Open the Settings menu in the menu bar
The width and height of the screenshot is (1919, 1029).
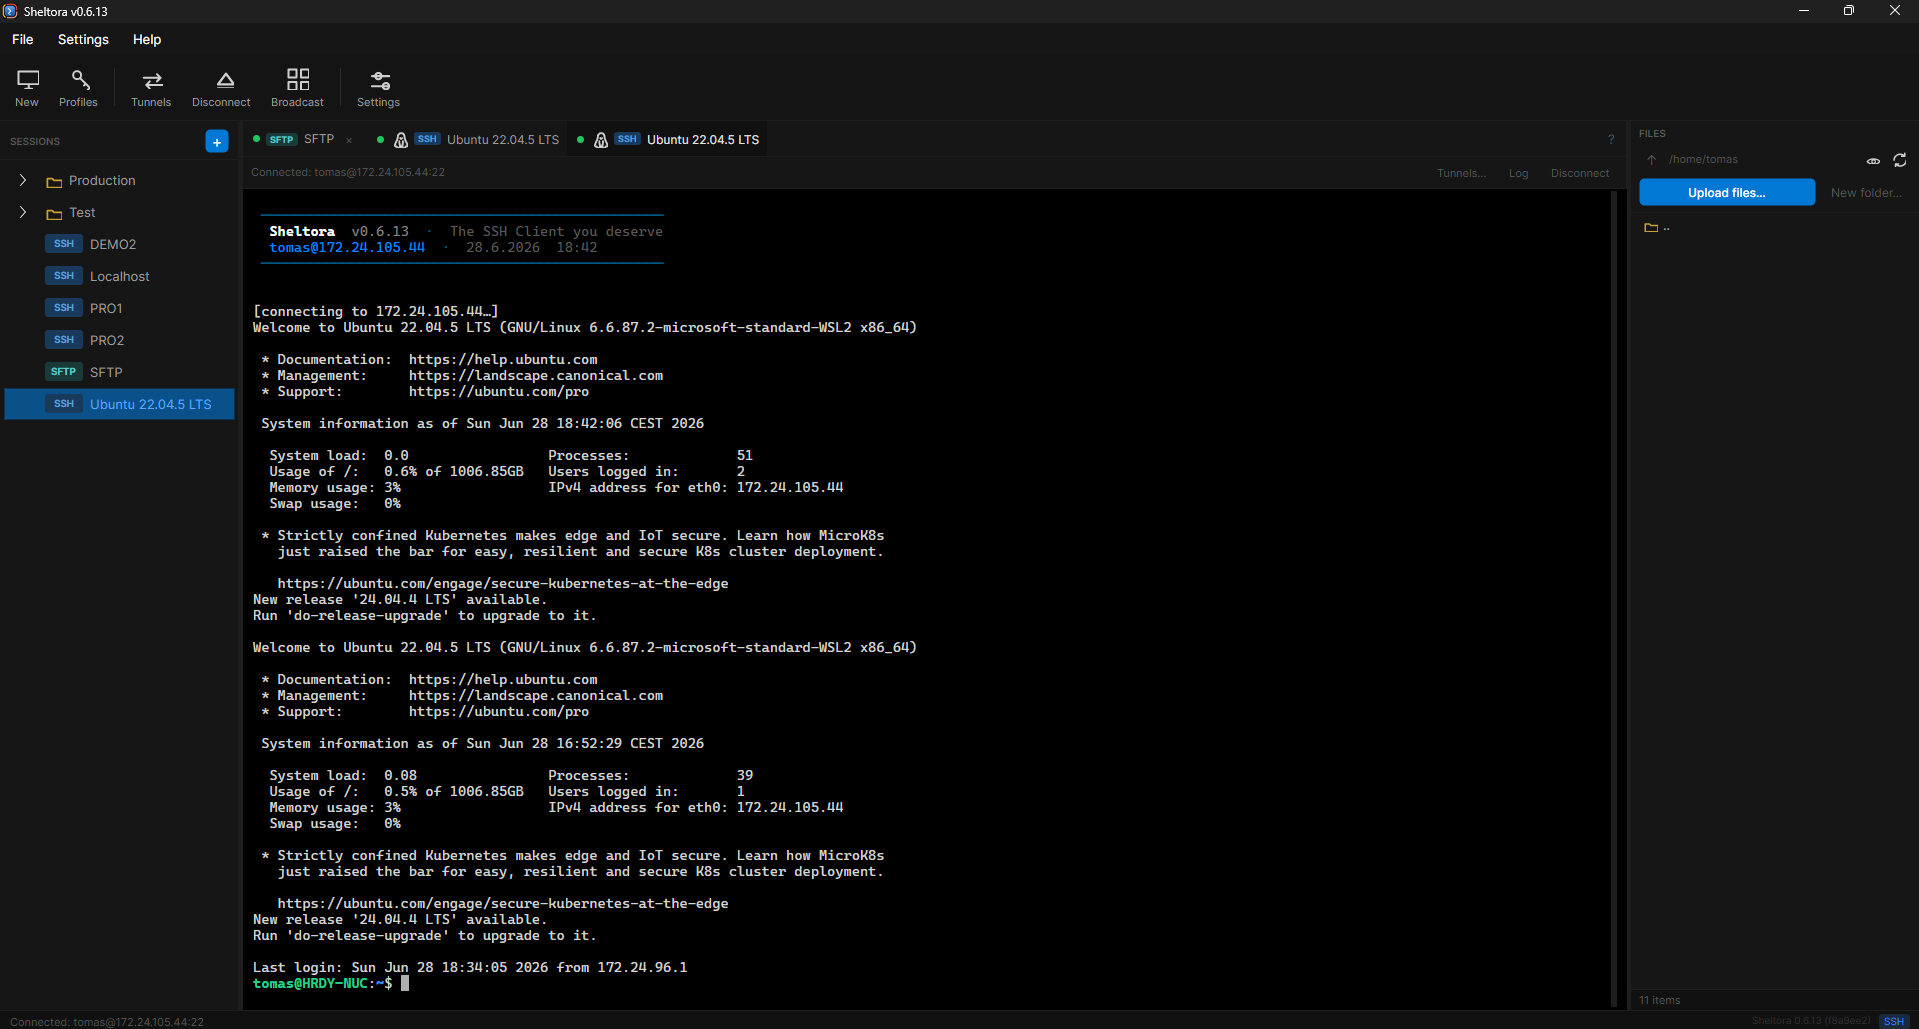[x=83, y=40]
